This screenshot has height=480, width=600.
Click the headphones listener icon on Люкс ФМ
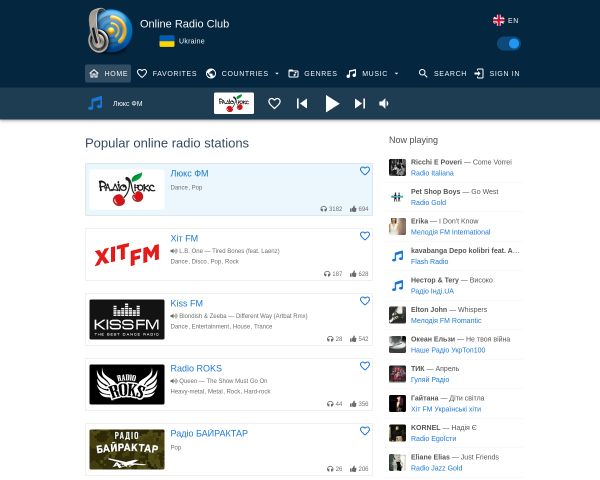point(324,209)
